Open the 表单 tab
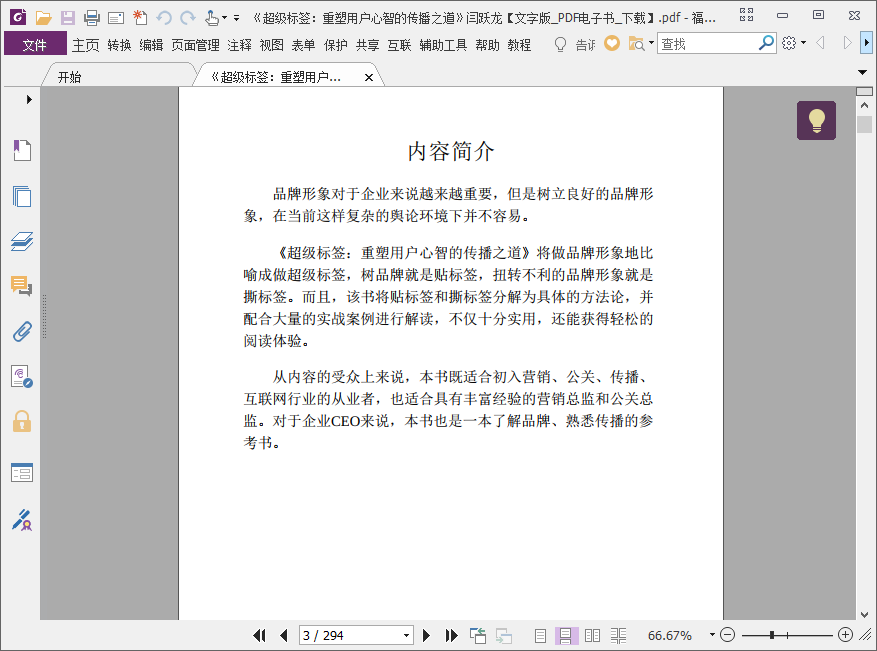 pyautogui.click(x=303, y=45)
